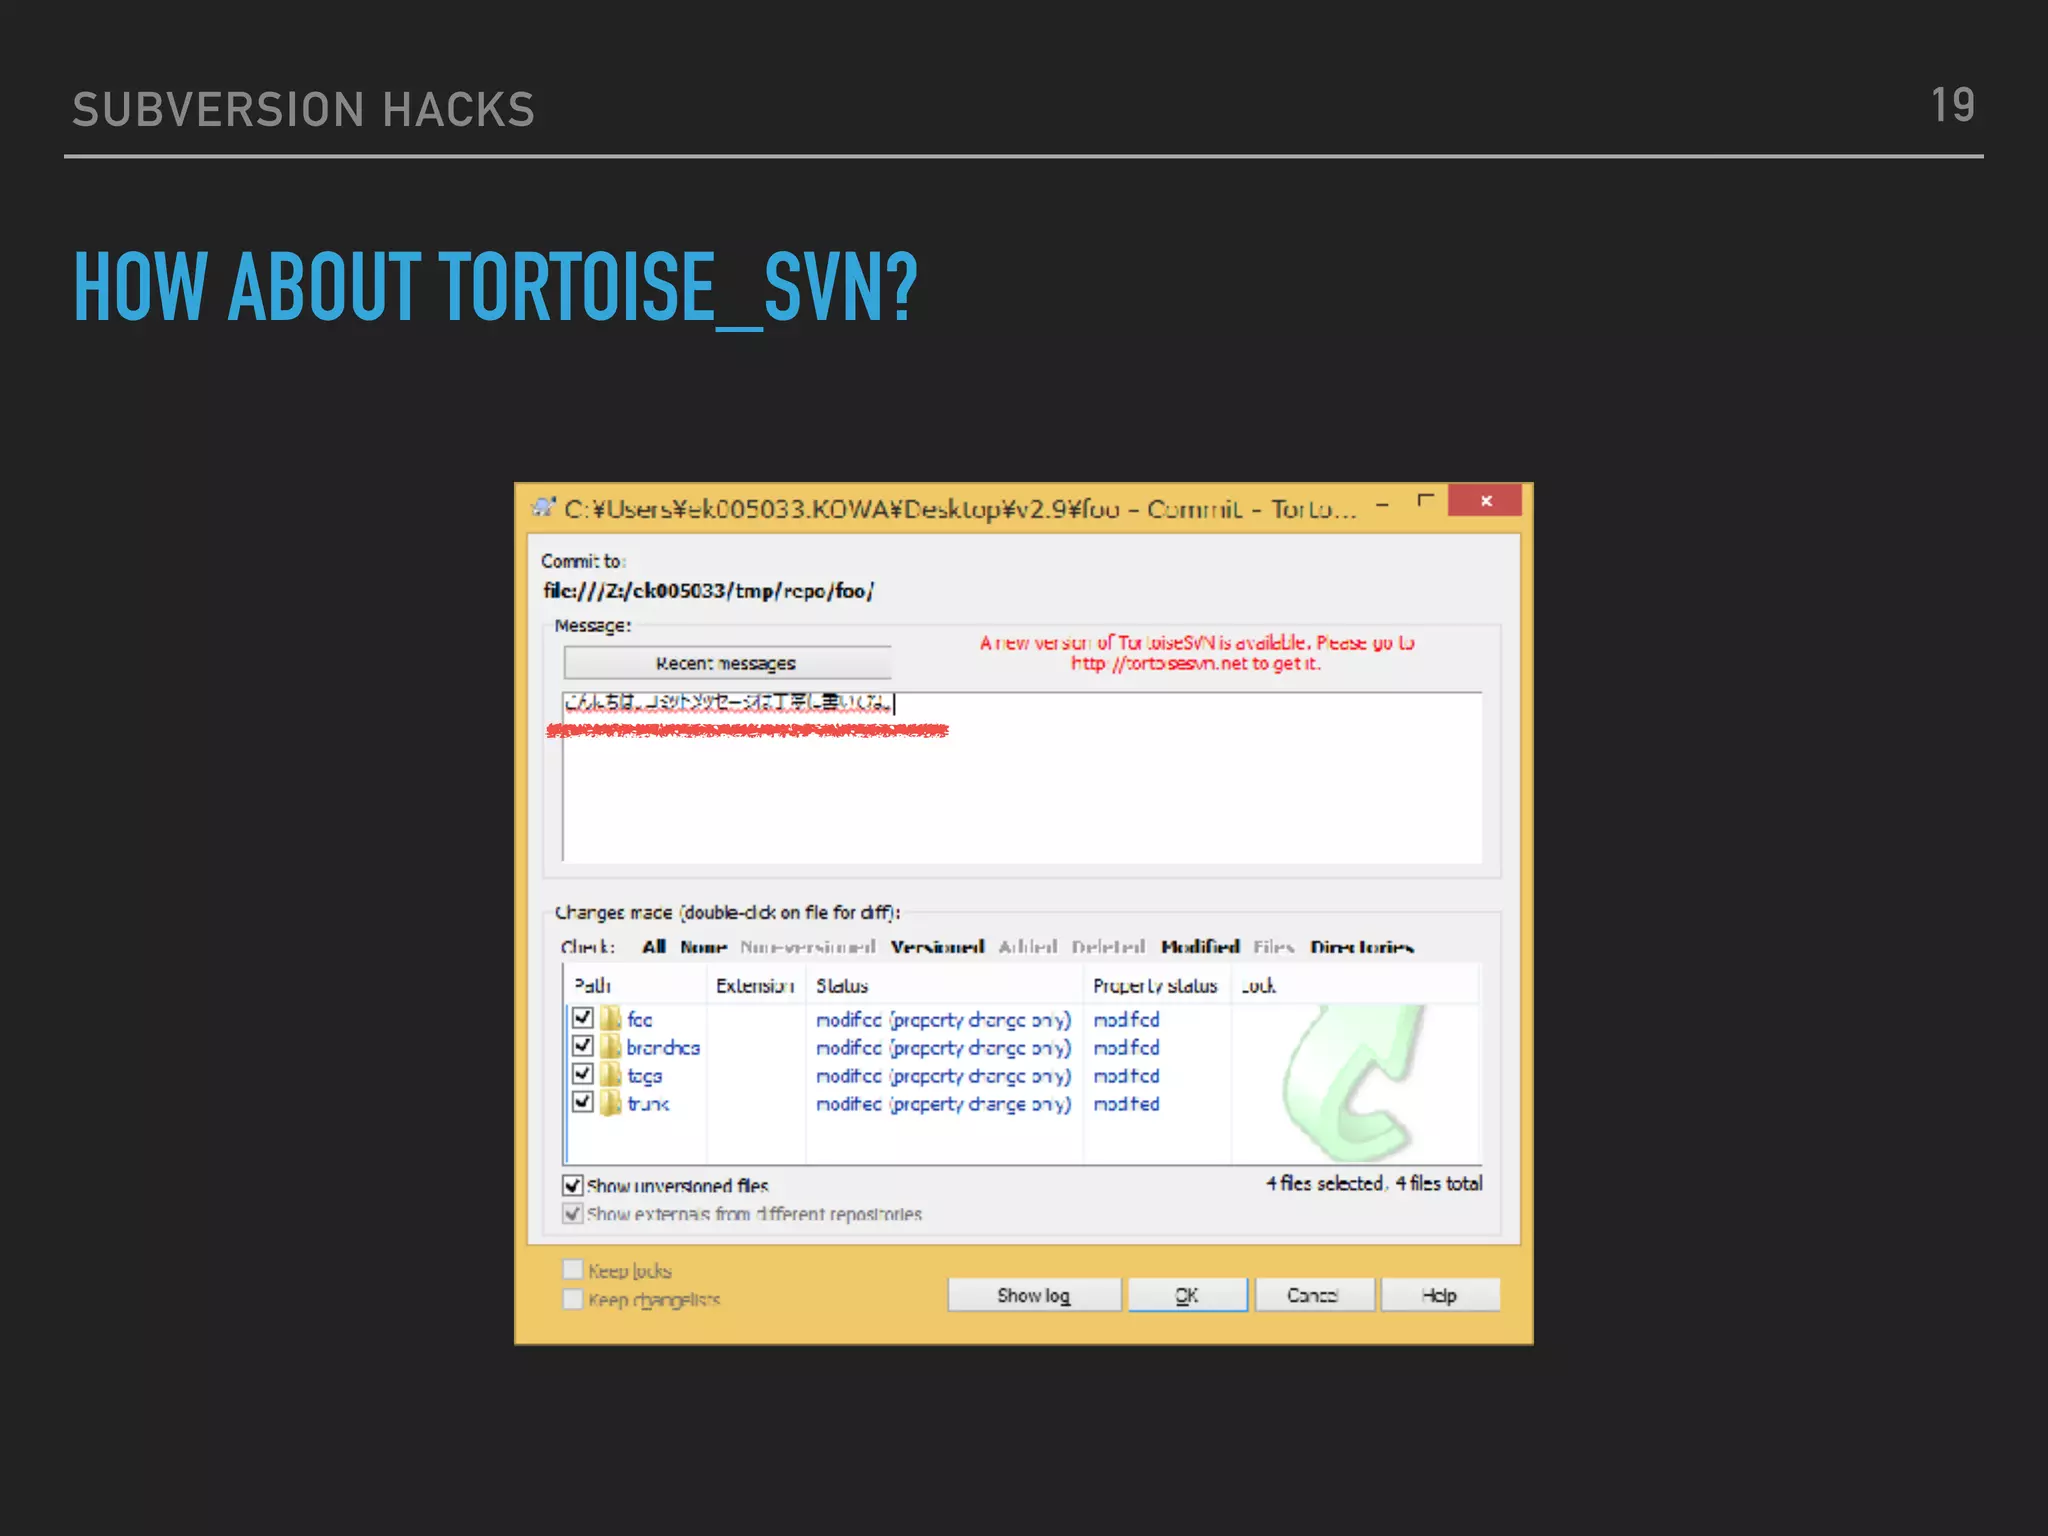Select the Modified check filter

pyautogui.click(x=1200, y=946)
